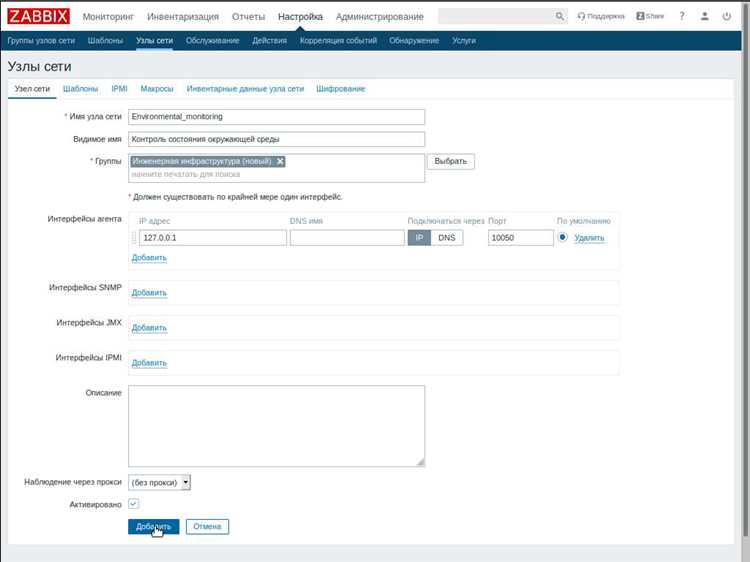The width and height of the screenshot is (750, 562).
Task: Open the Мониторинг menu
Action: 108,17
